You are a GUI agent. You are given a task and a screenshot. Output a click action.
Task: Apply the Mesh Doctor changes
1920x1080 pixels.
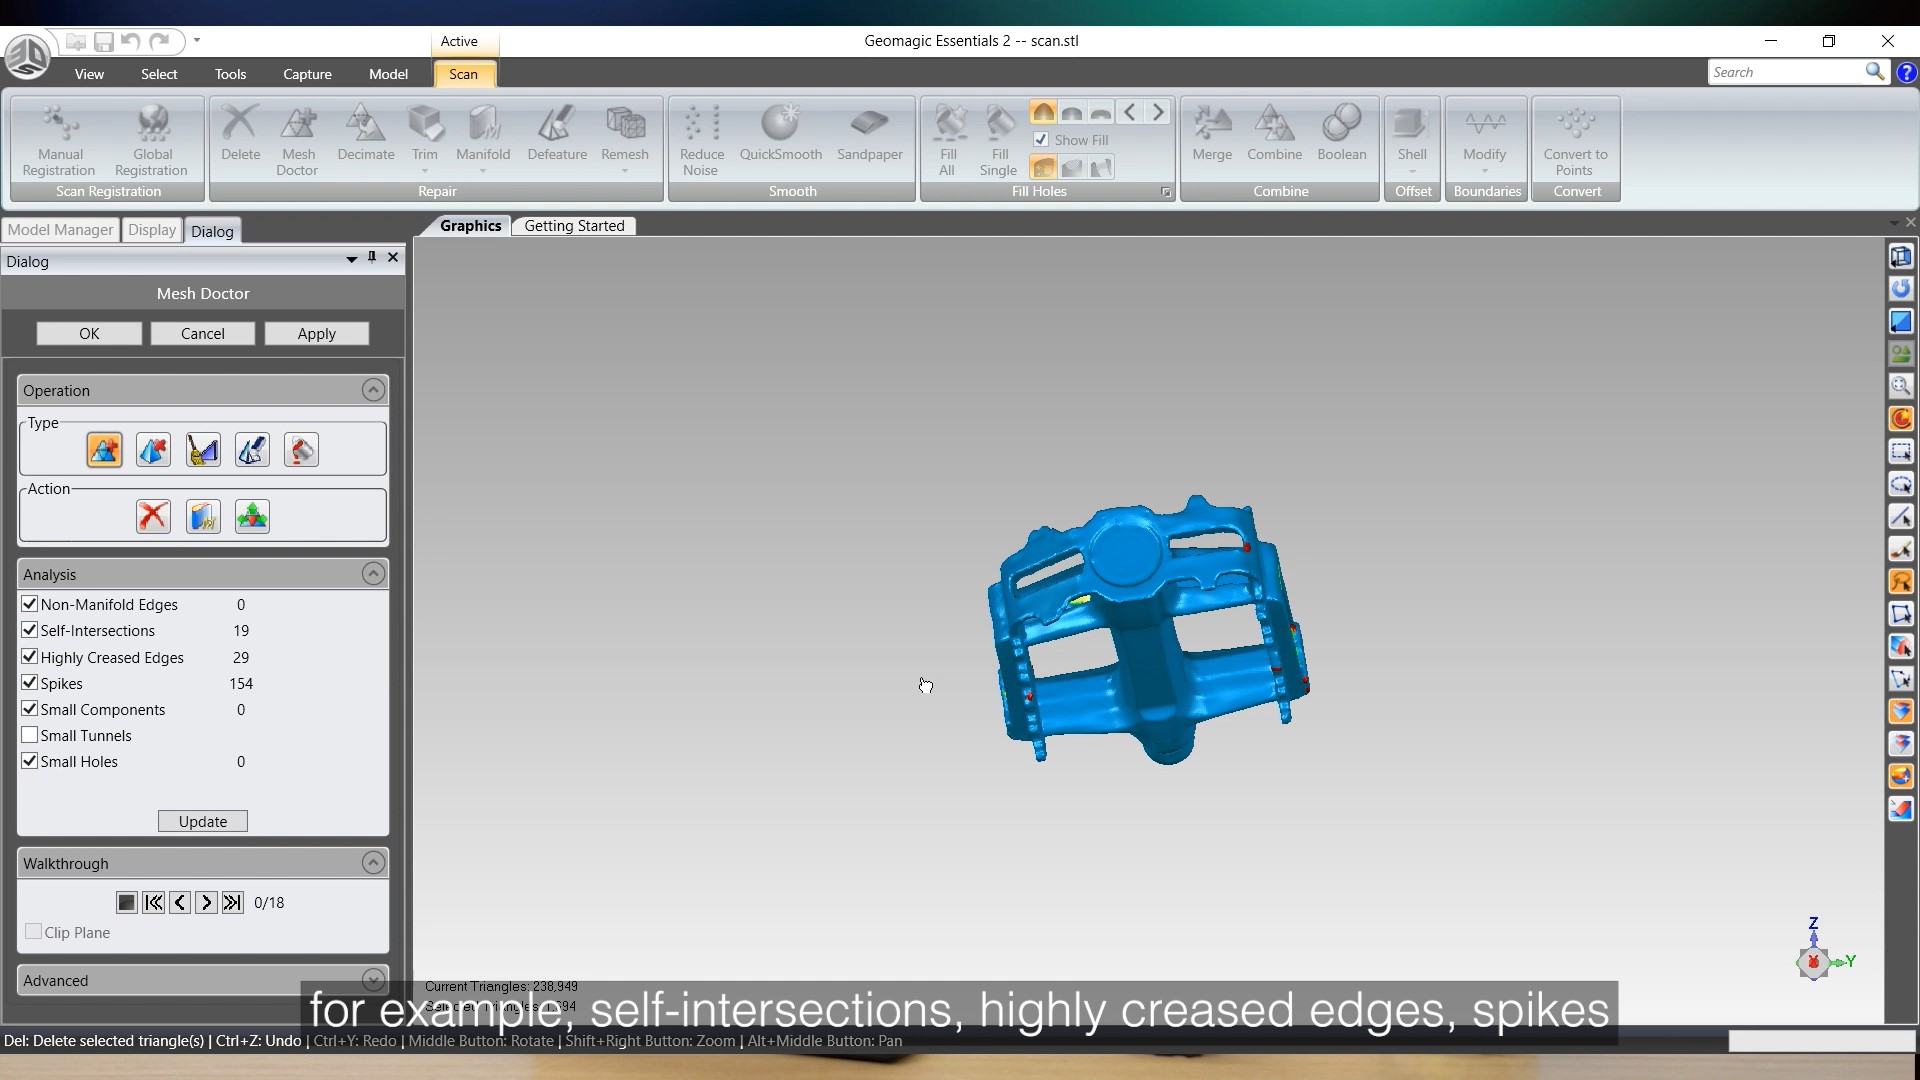coord(316,333)
